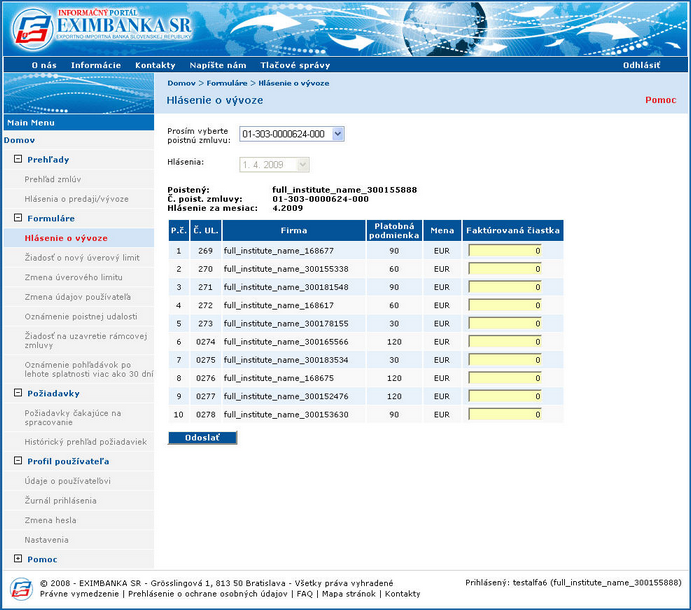This screenshot has height=610, width=691.
Task: Open Napíšte nám in top navigation
Action: tap(218, 65)
